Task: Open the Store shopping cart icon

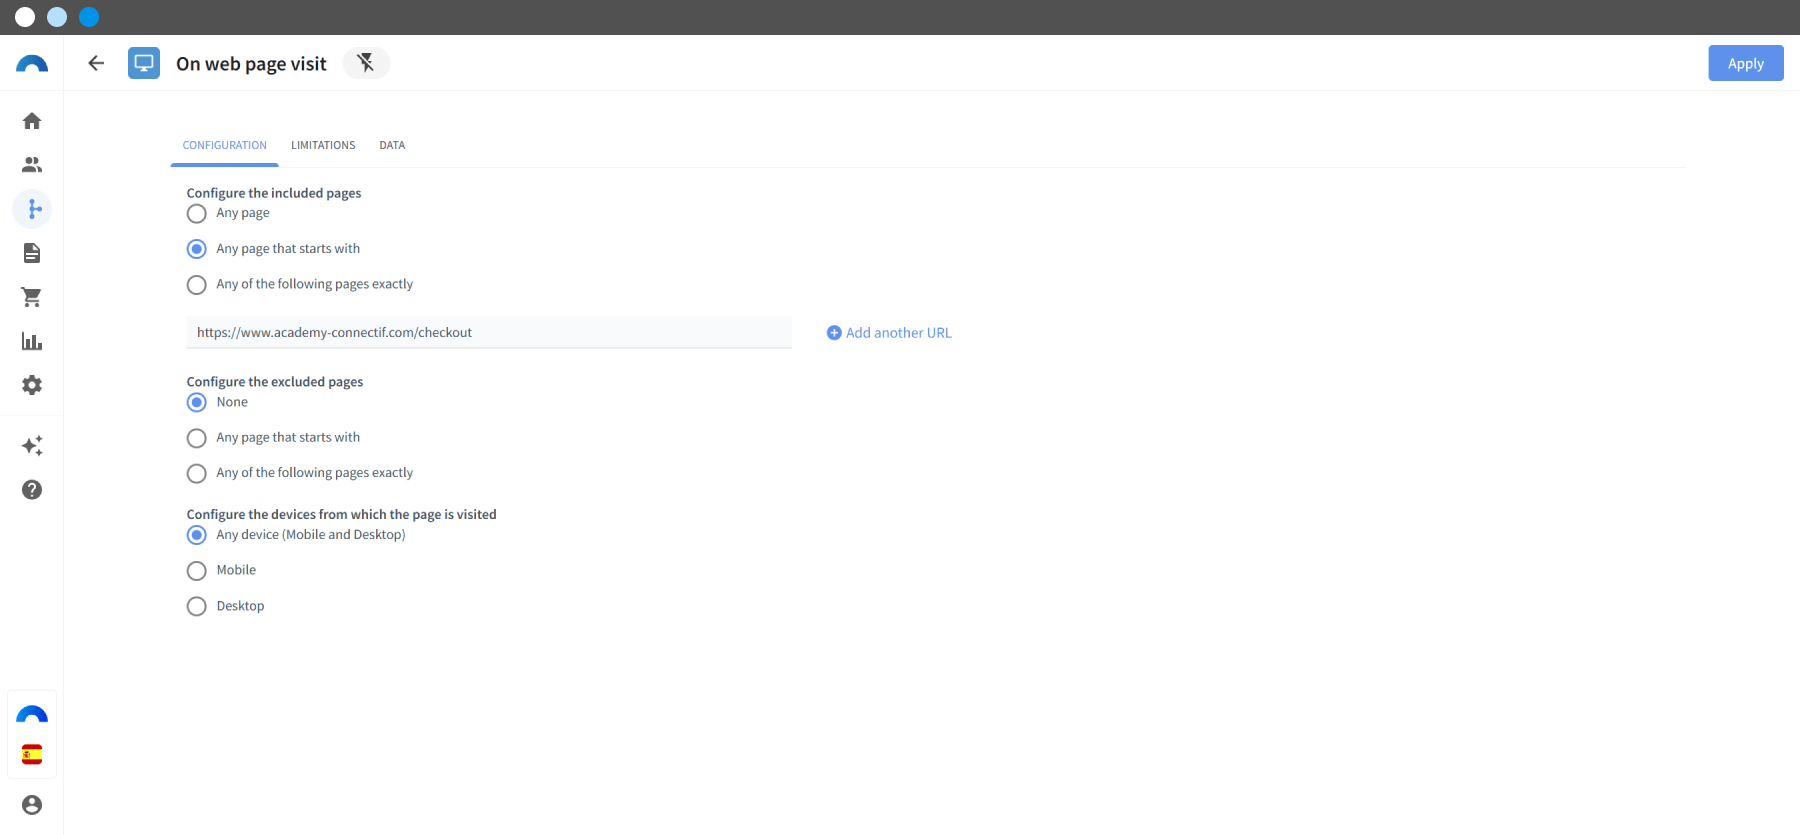Action: click(32, 297)
